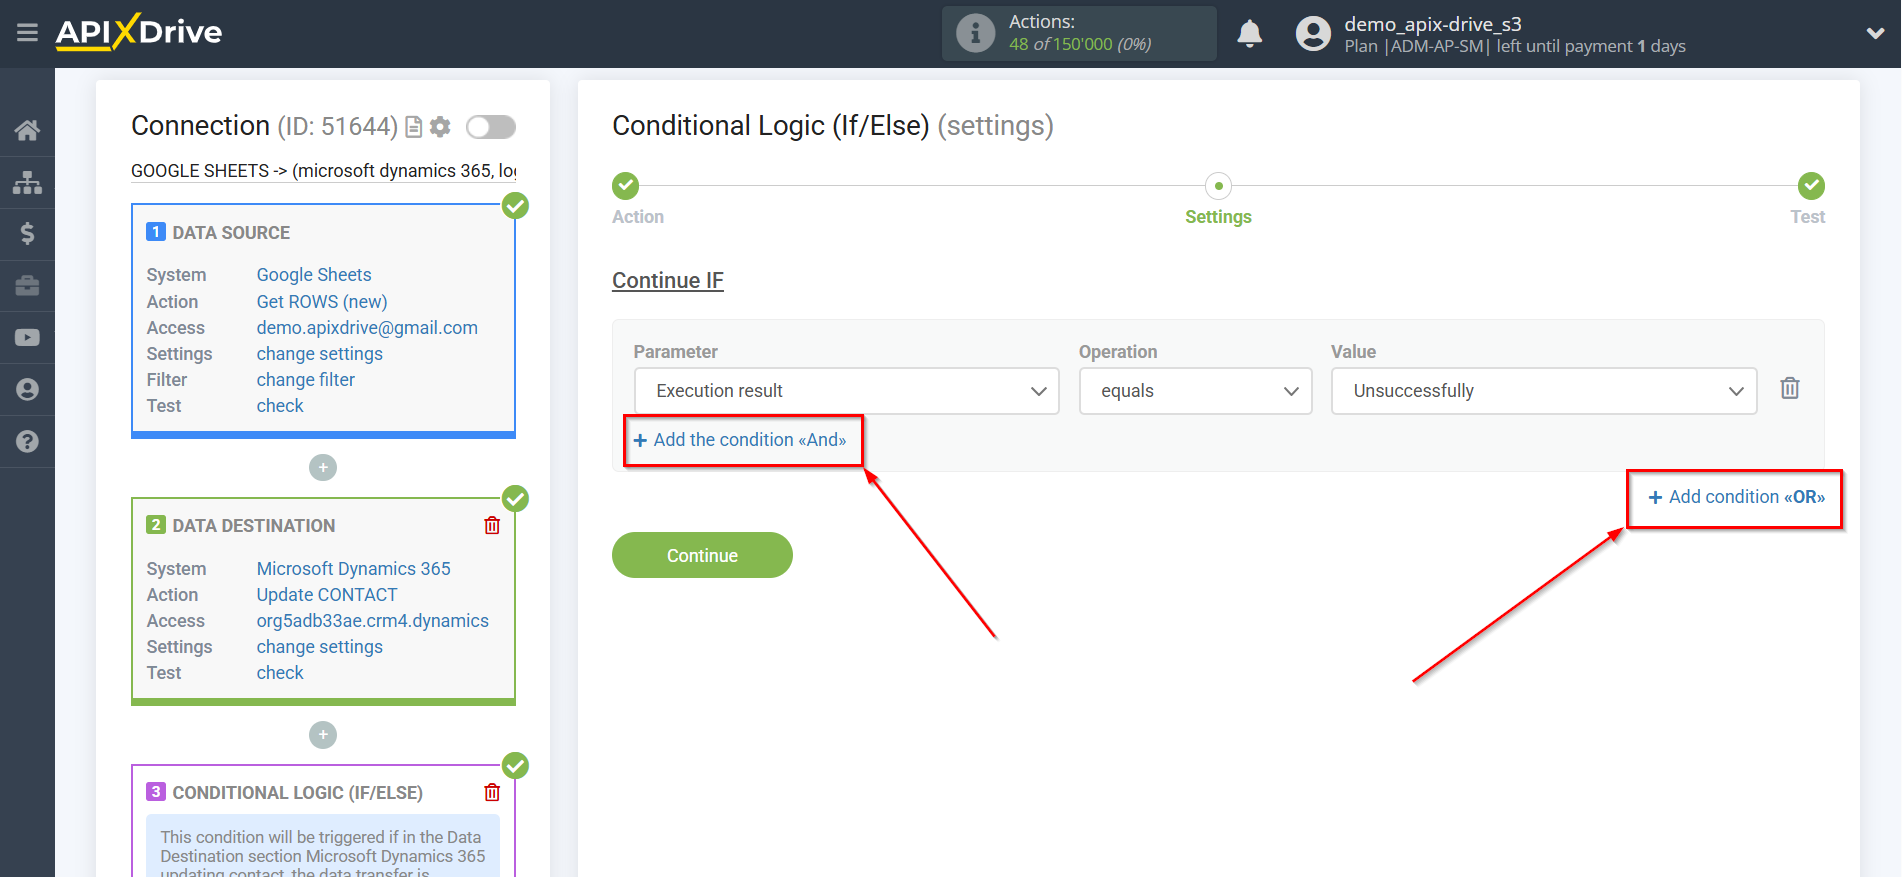
Task: Click the connection document icon
Action: (x=413, y=127)
